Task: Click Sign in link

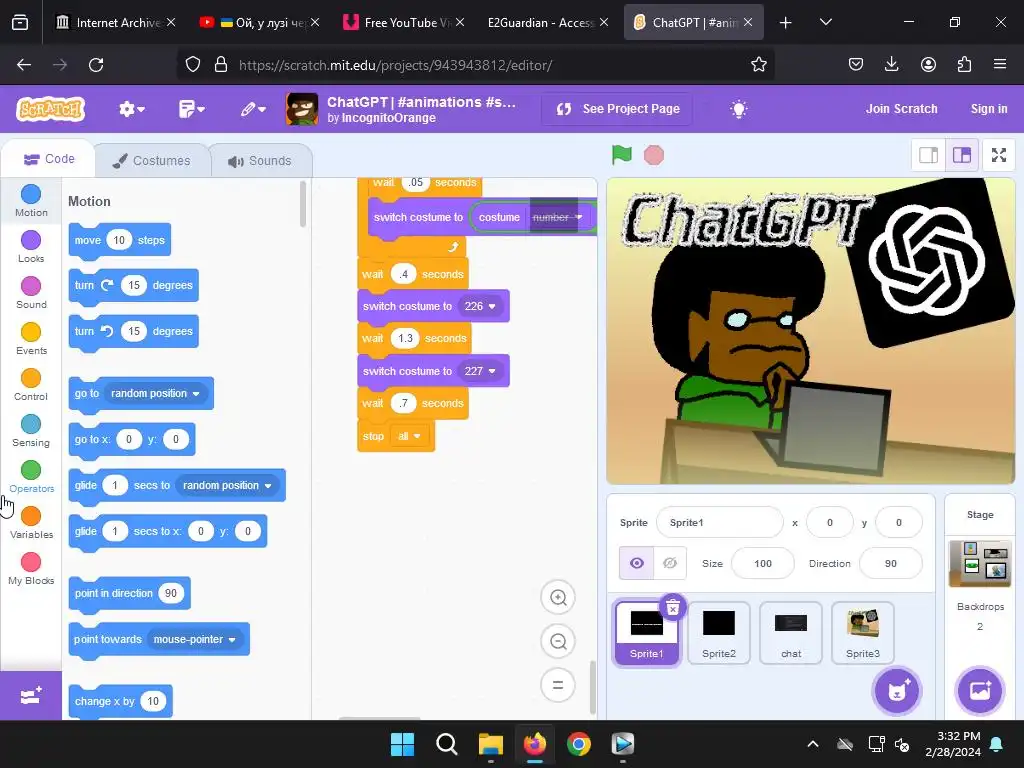Action: click(x=989, y=109)
